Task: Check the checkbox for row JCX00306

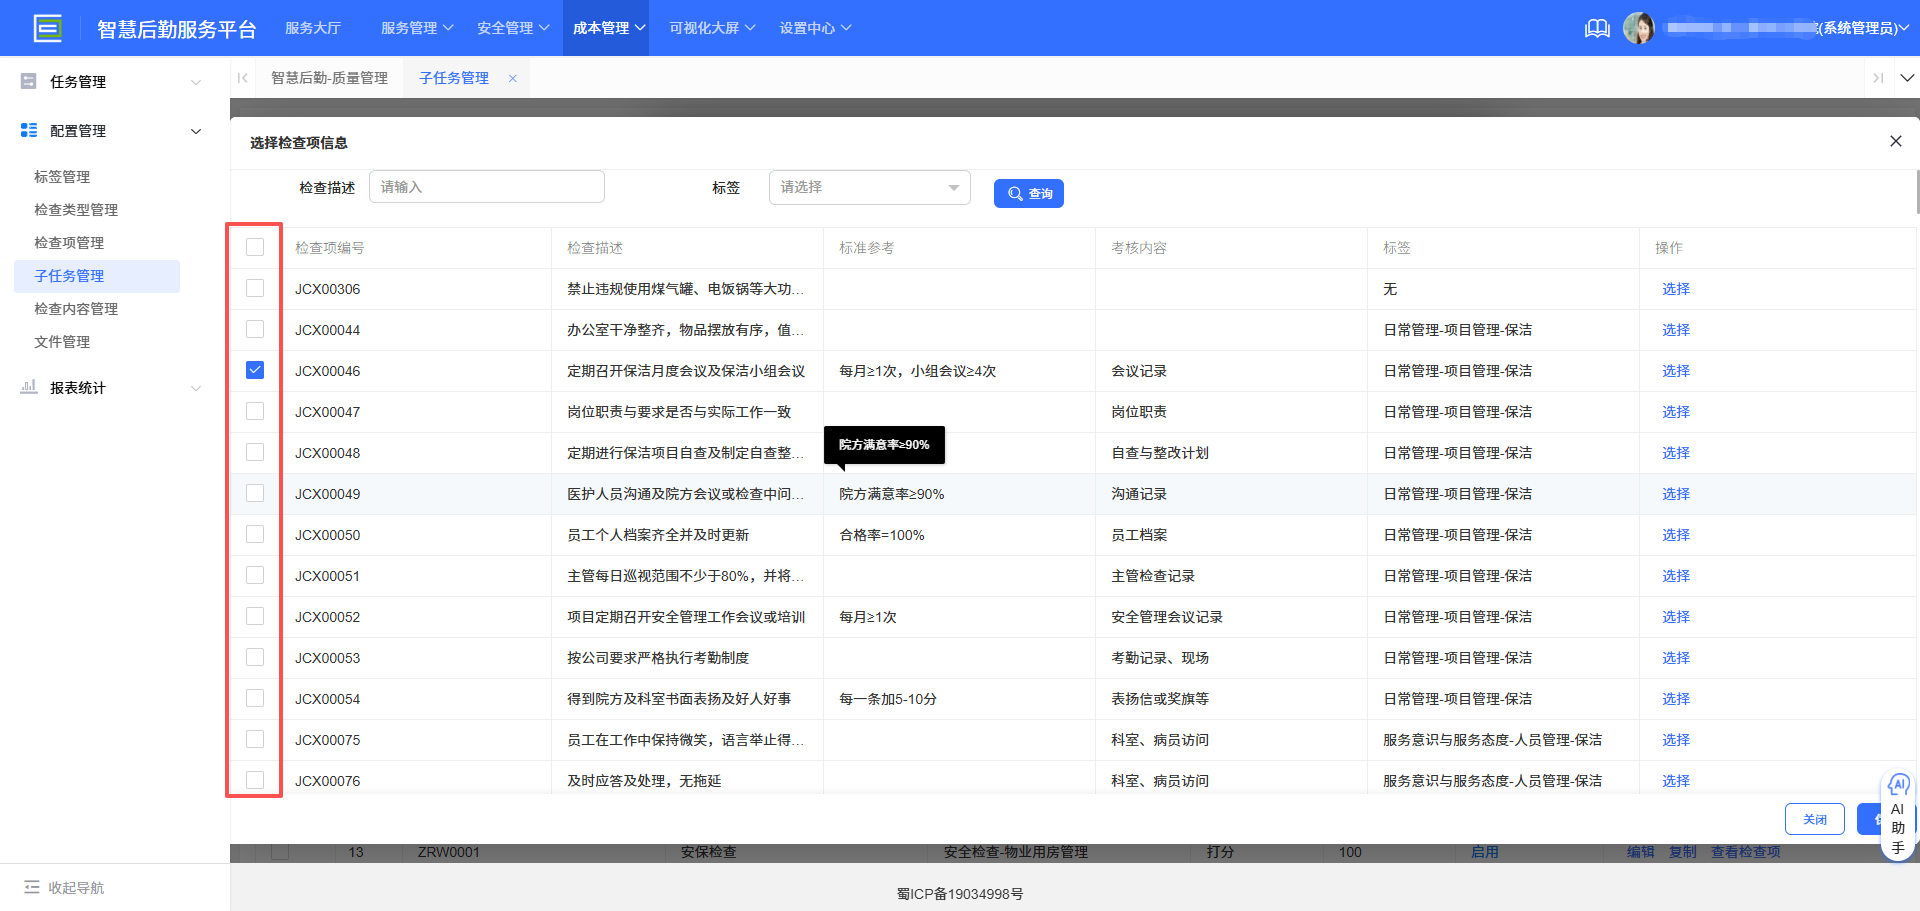Action: click(x=255, y=288)
